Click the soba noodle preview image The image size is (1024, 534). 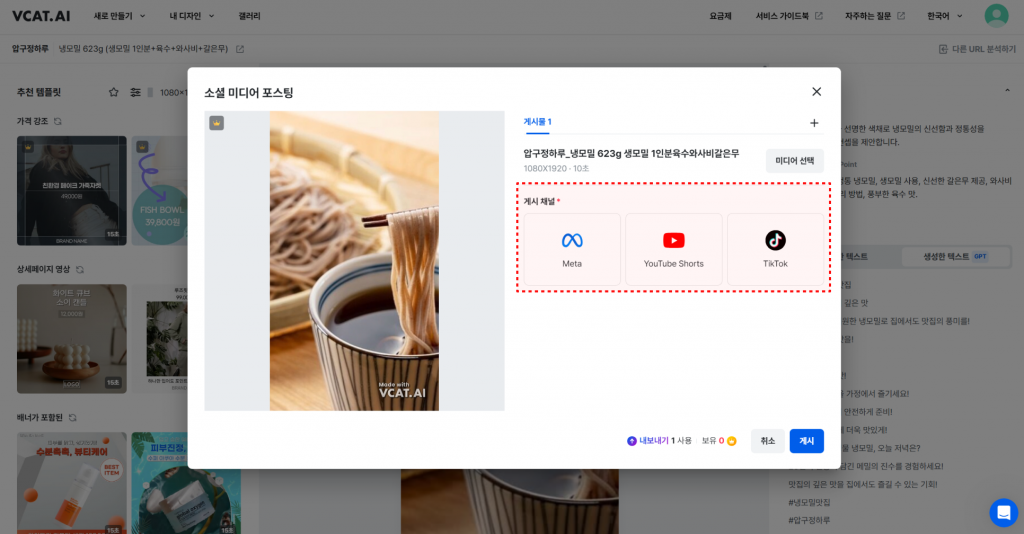point(354,260)
